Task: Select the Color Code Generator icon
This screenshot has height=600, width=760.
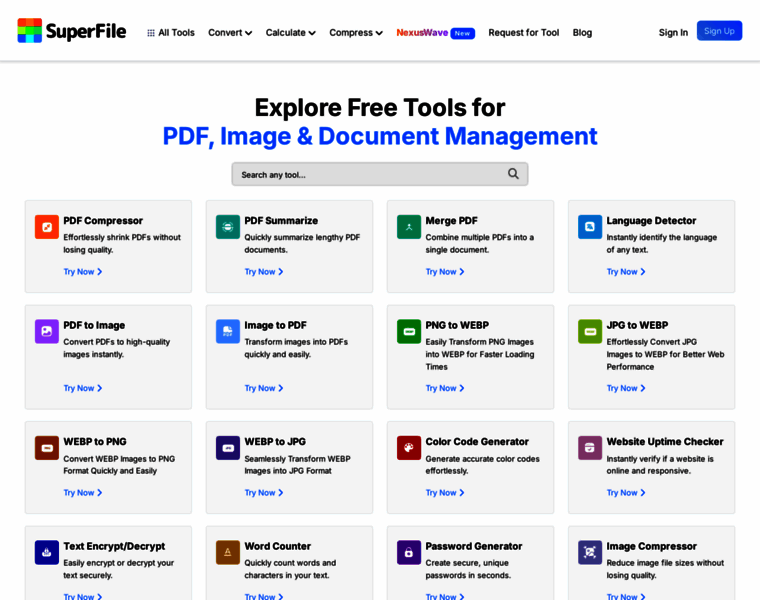Action: click(x=409, y=448)
